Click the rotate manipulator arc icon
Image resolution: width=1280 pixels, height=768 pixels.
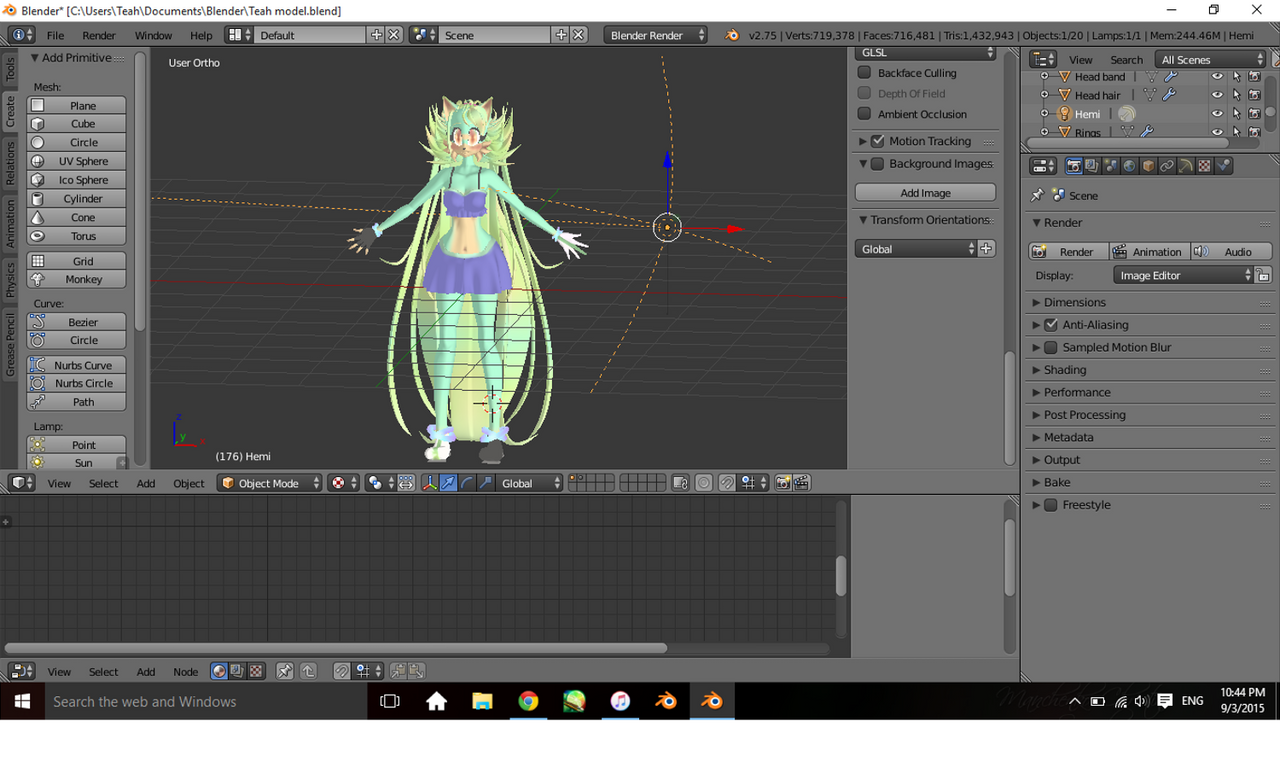(467, 483)
